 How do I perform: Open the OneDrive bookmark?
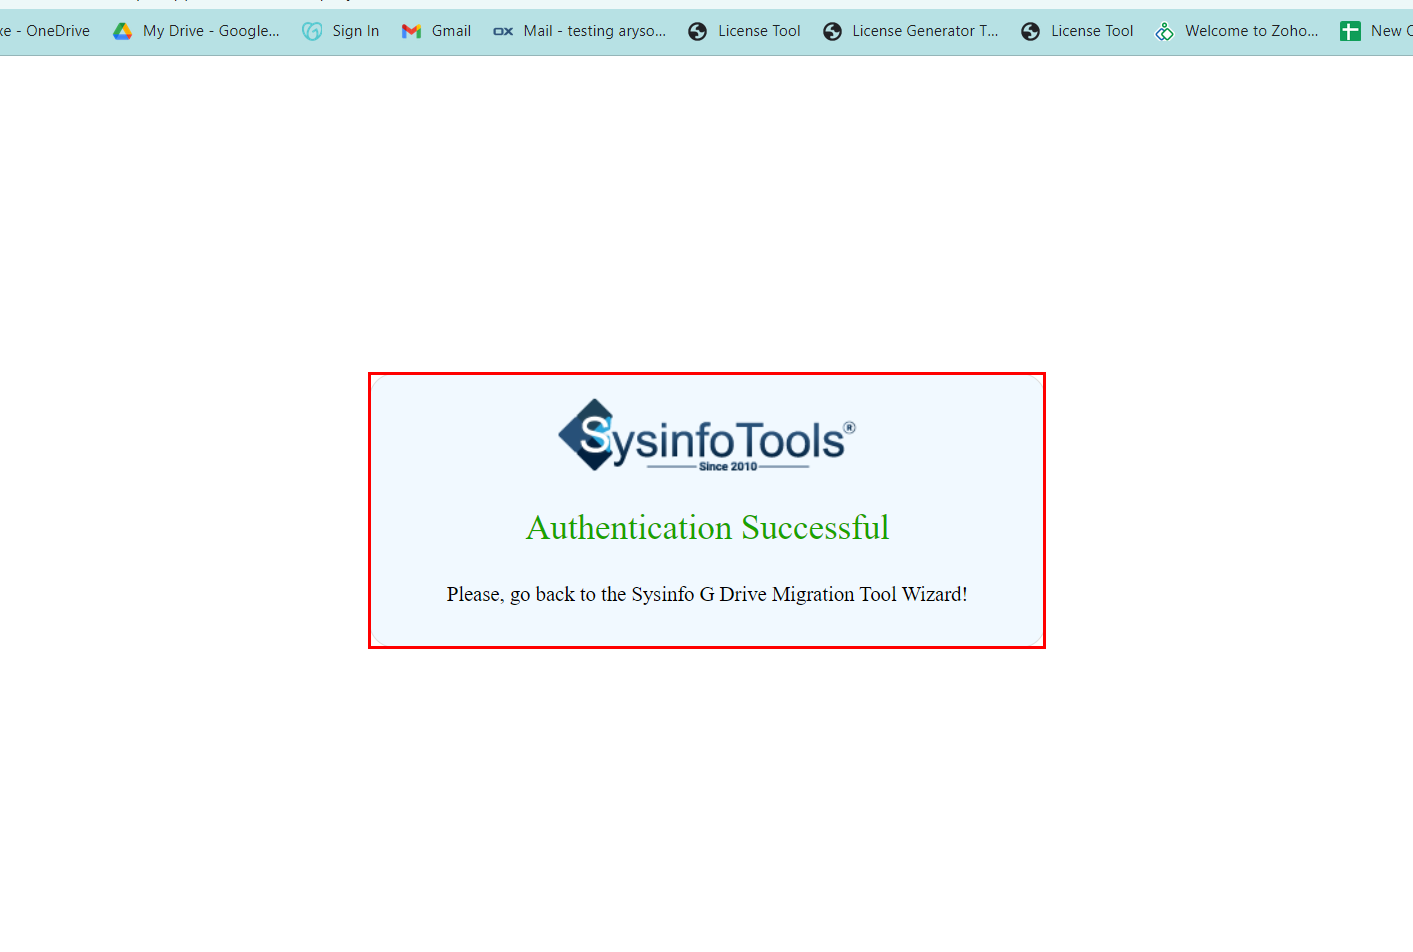point(45,31)
